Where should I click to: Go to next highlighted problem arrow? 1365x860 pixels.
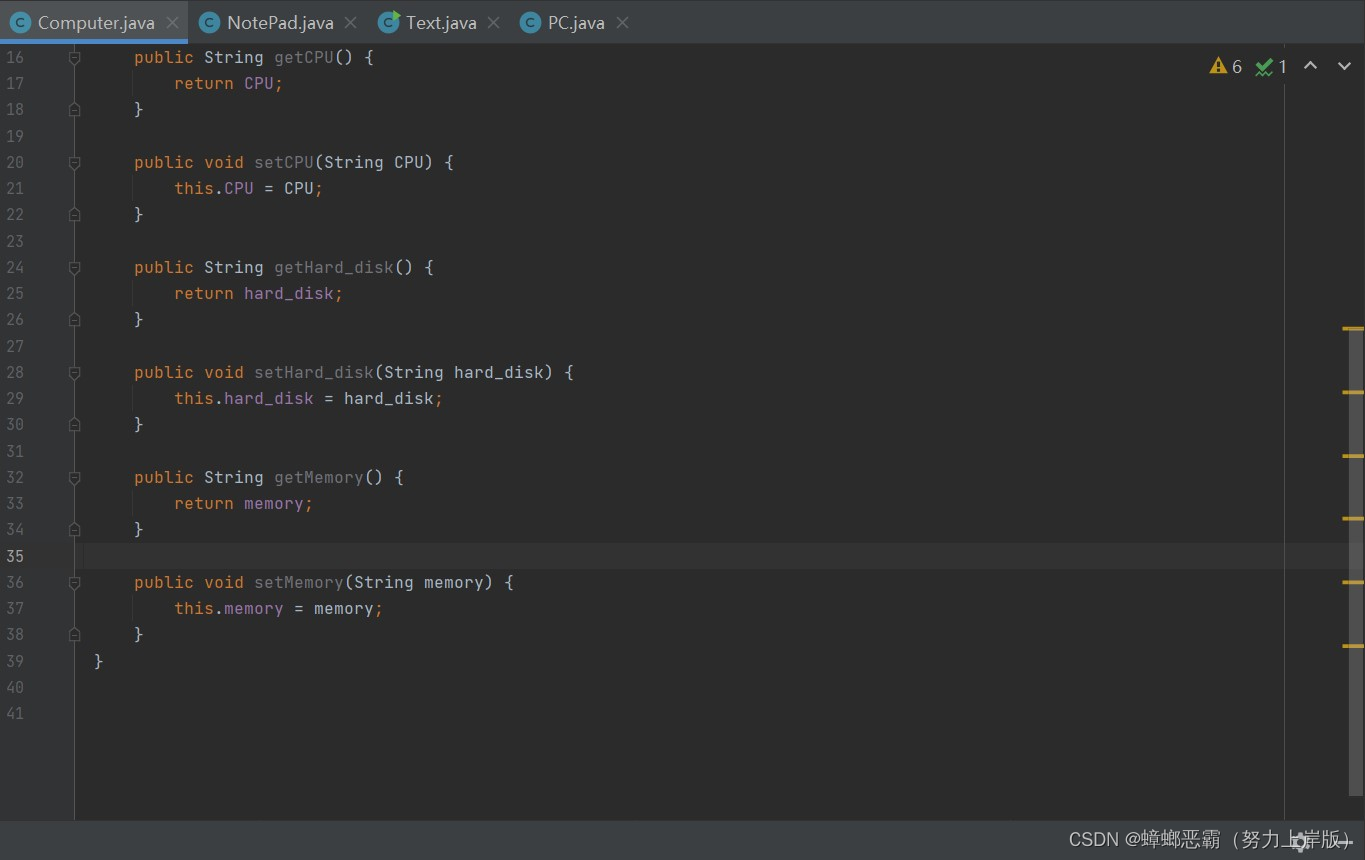click(1344, 66)
